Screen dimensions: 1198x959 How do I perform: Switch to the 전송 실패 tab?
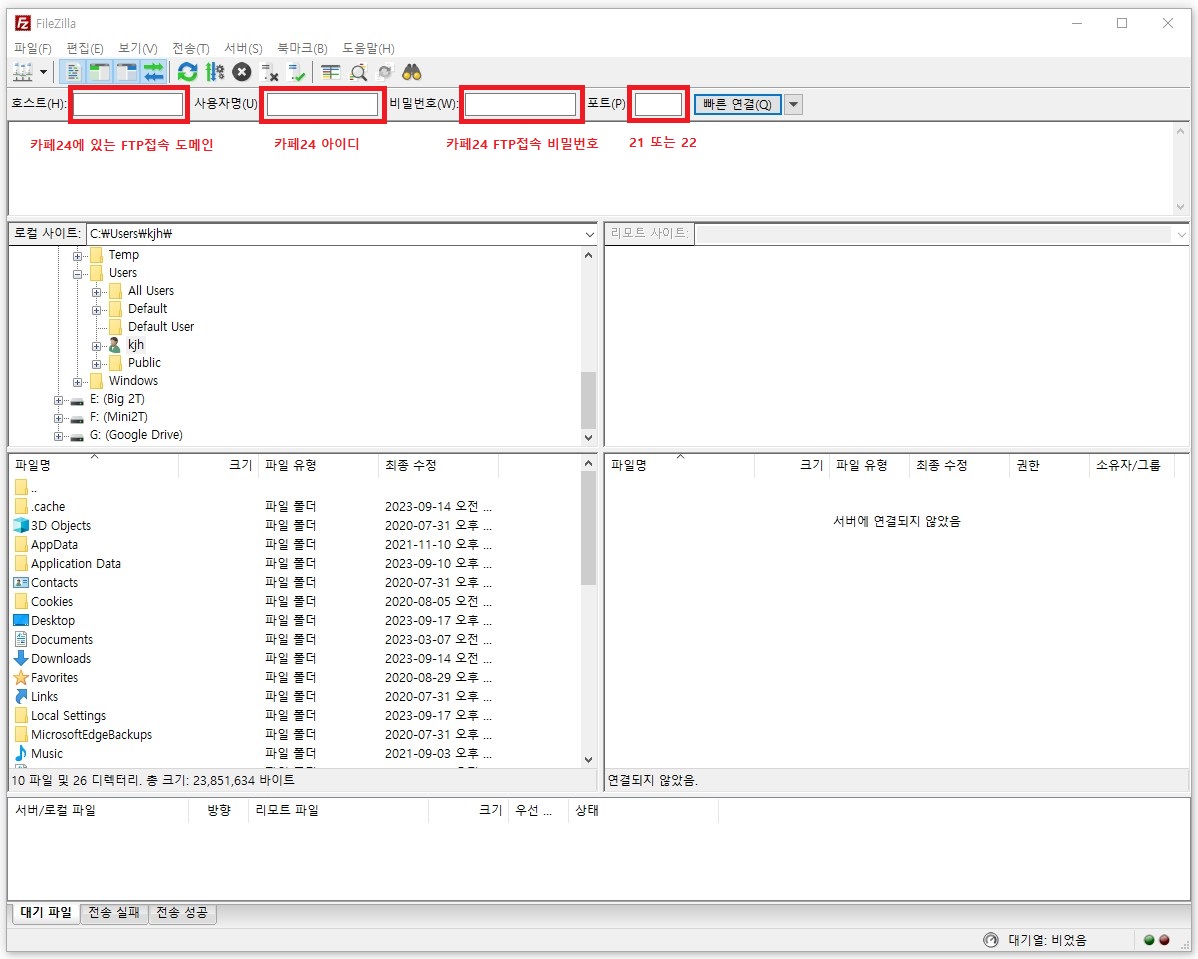point(114,912)
